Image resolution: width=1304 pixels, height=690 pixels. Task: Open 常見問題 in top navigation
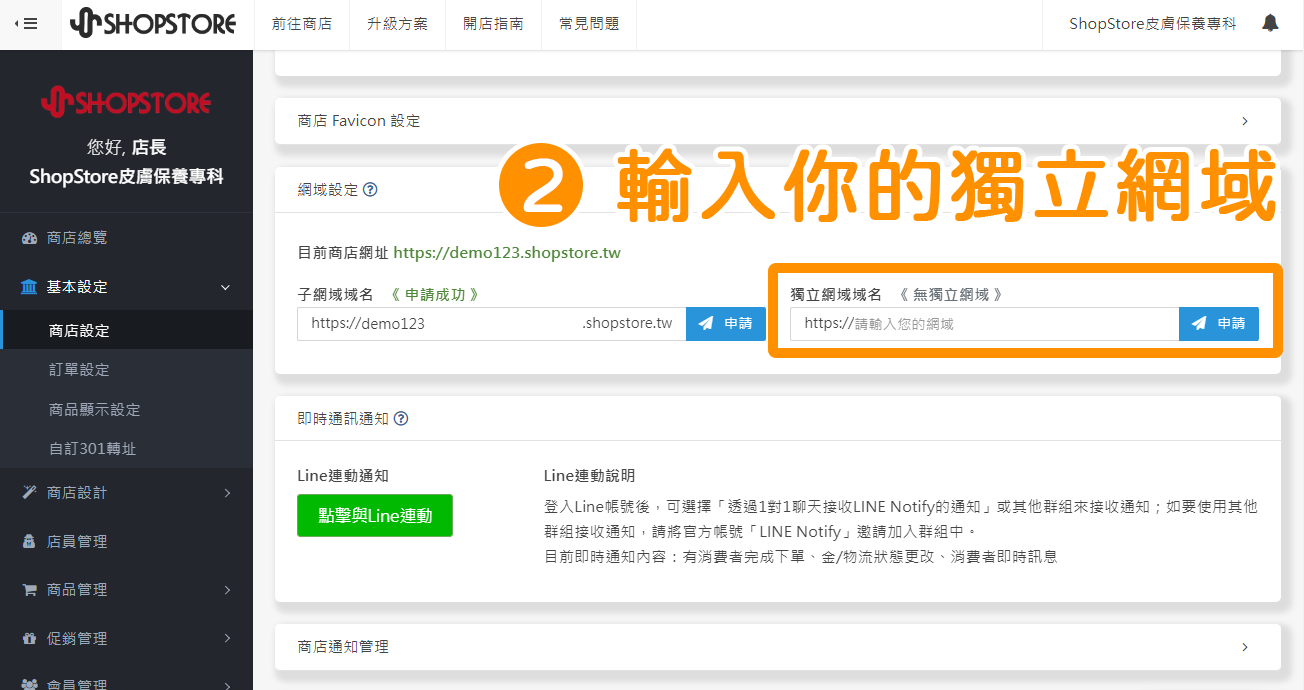589,23
